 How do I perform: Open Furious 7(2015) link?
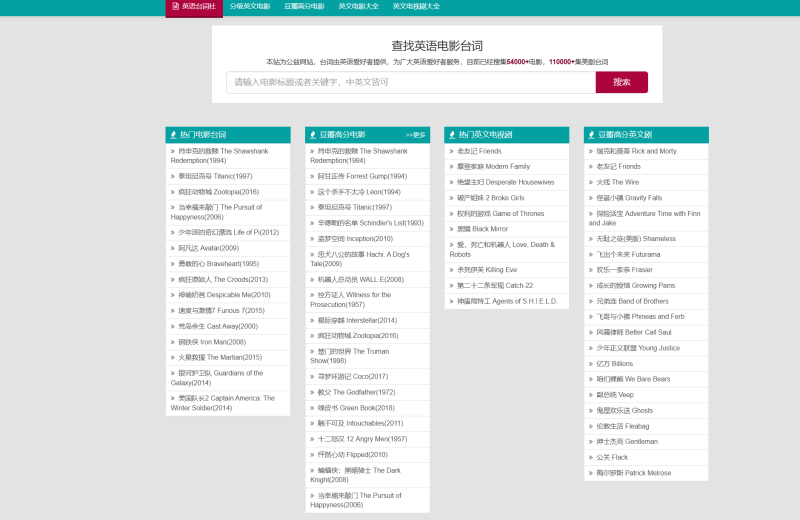221,311
